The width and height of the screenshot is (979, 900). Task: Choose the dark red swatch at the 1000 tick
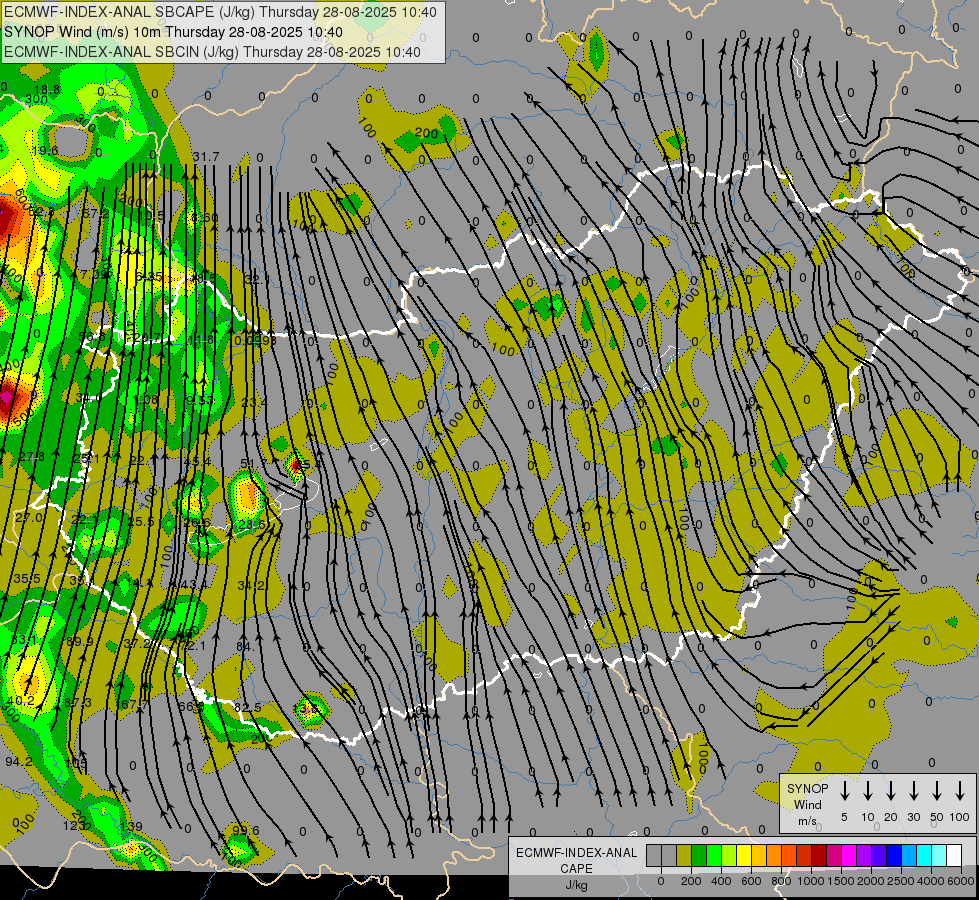(819, 856)
